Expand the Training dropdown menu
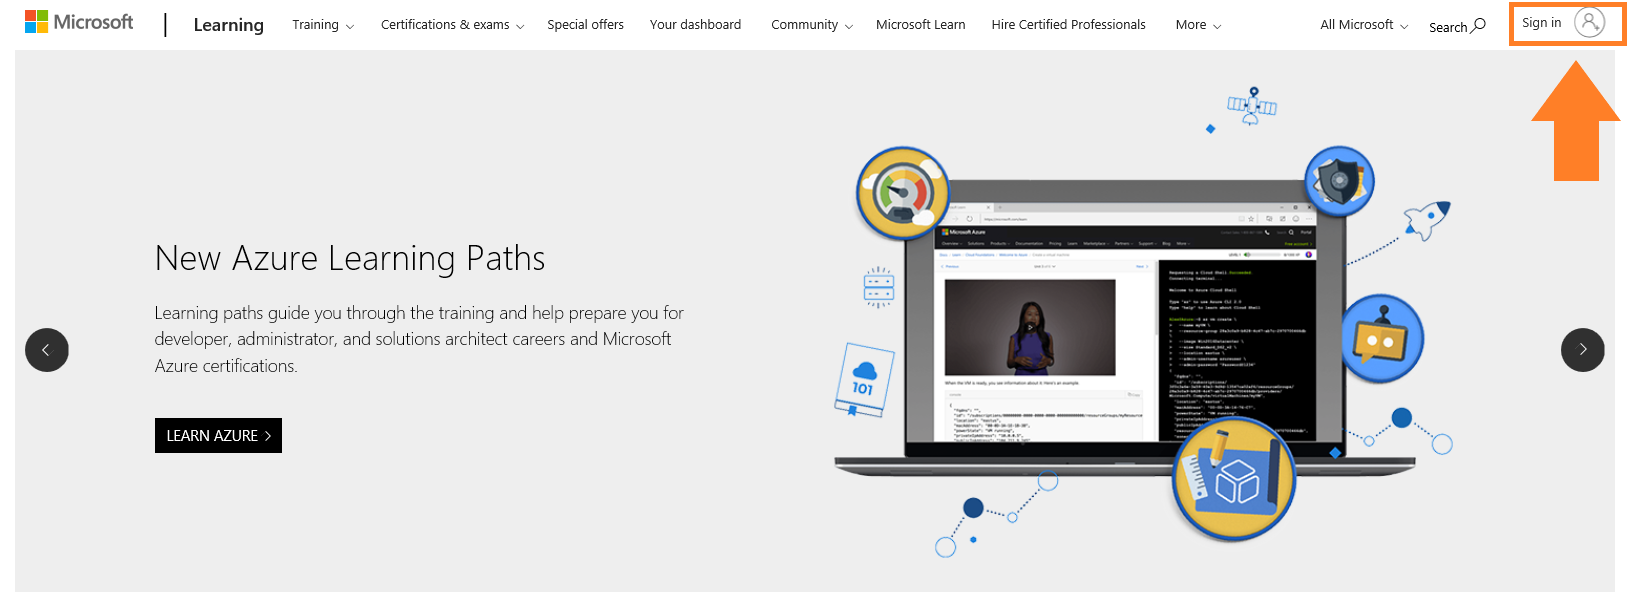 tap(323, 25)
